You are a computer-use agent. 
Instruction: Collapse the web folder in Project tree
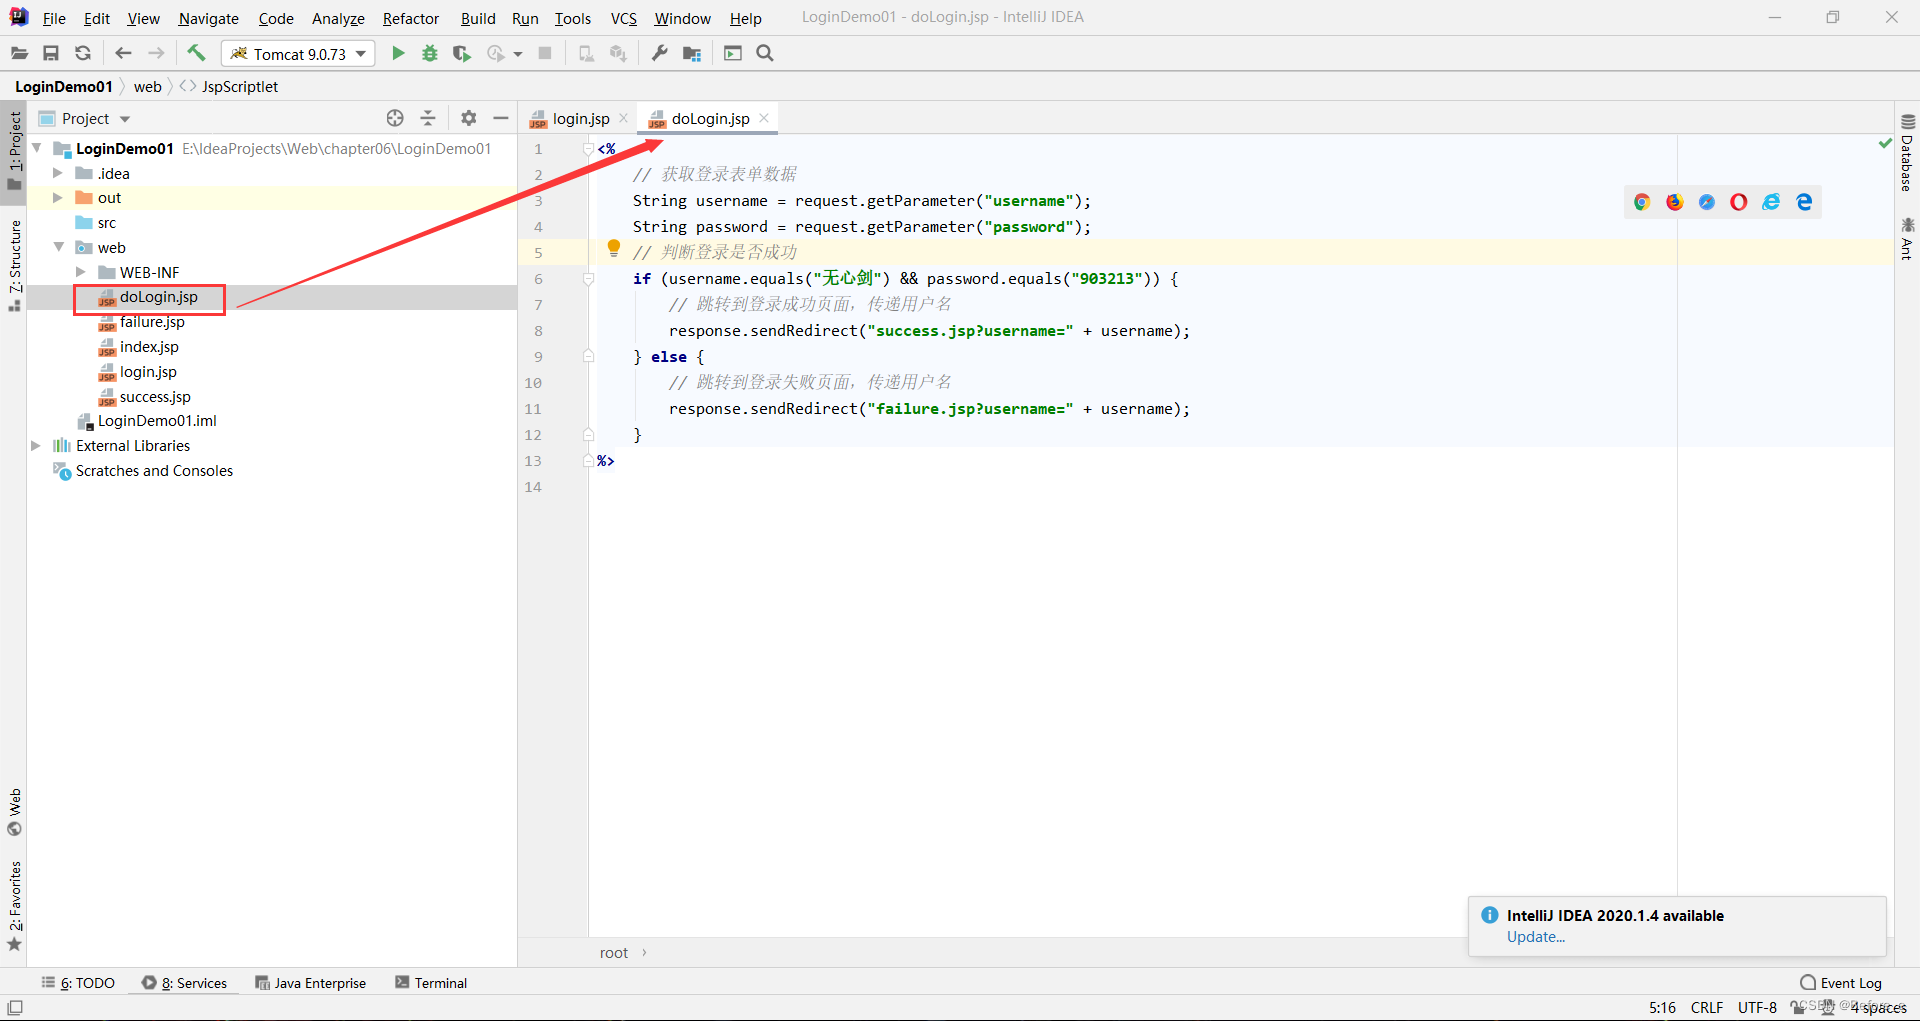point(58,247)
